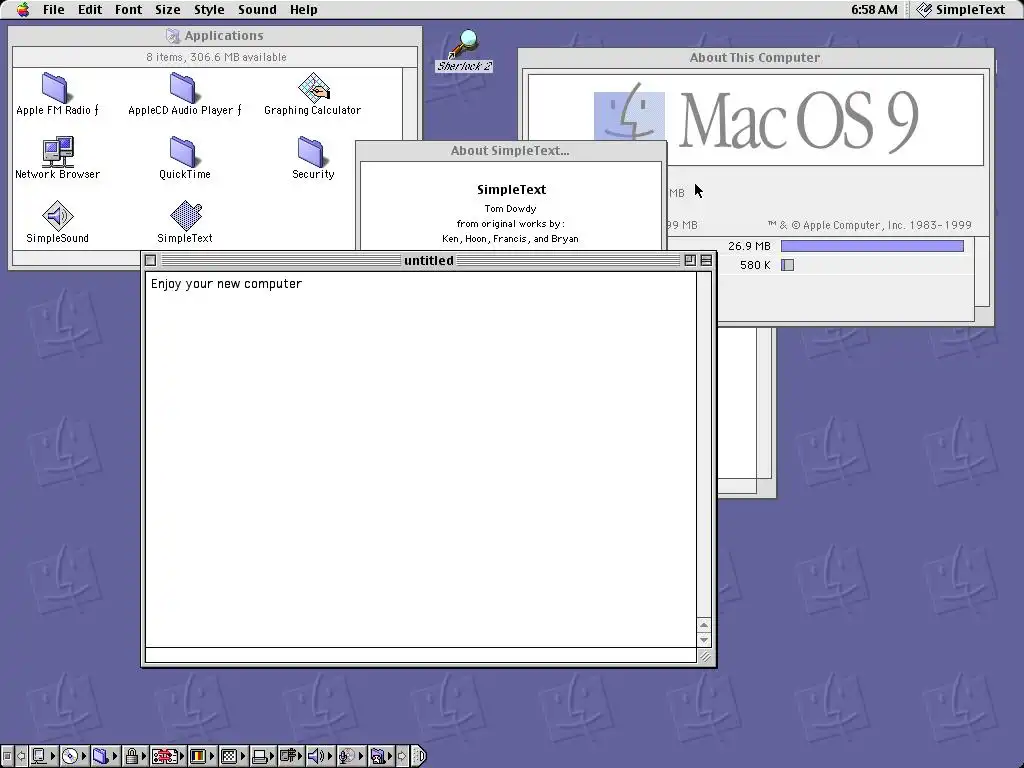The width and height of the screenshot is (1024, 768).
Task: Open the Keychain padlock control strip module
Action: point(135,756)
